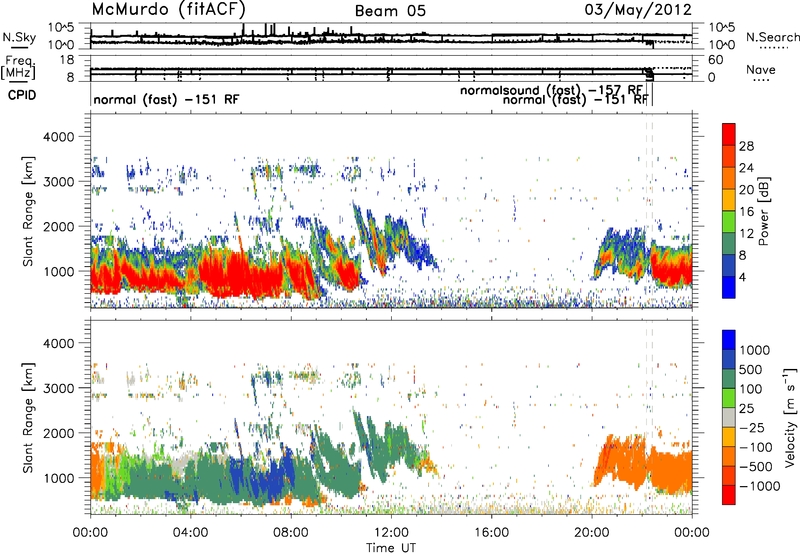
Task: Click the red bottom segment of velocity colorbar
Action: [729, 495]
